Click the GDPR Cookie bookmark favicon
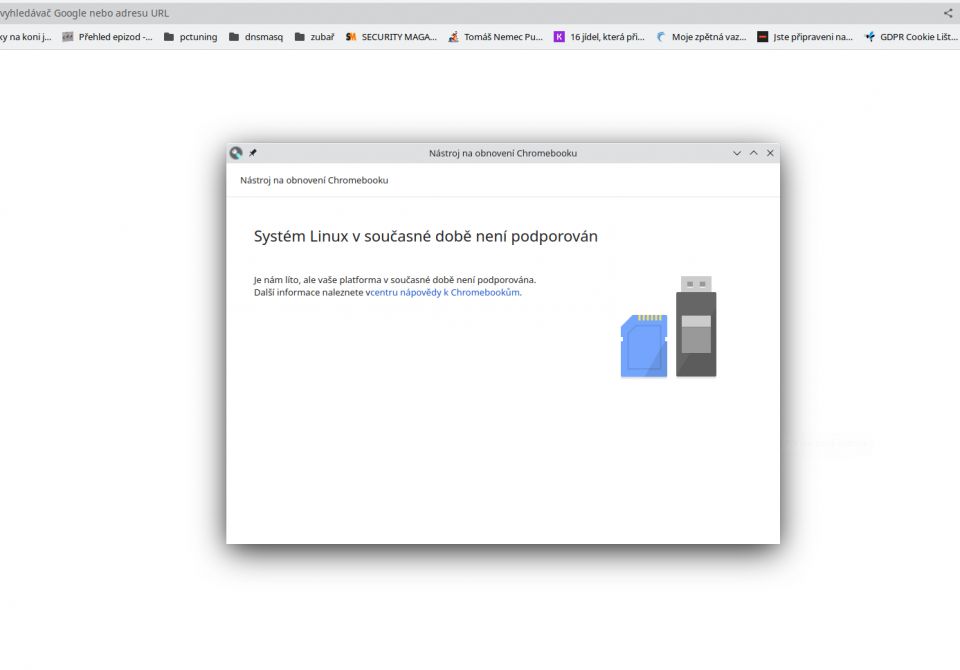960x670 pixels. pos(869,37)
